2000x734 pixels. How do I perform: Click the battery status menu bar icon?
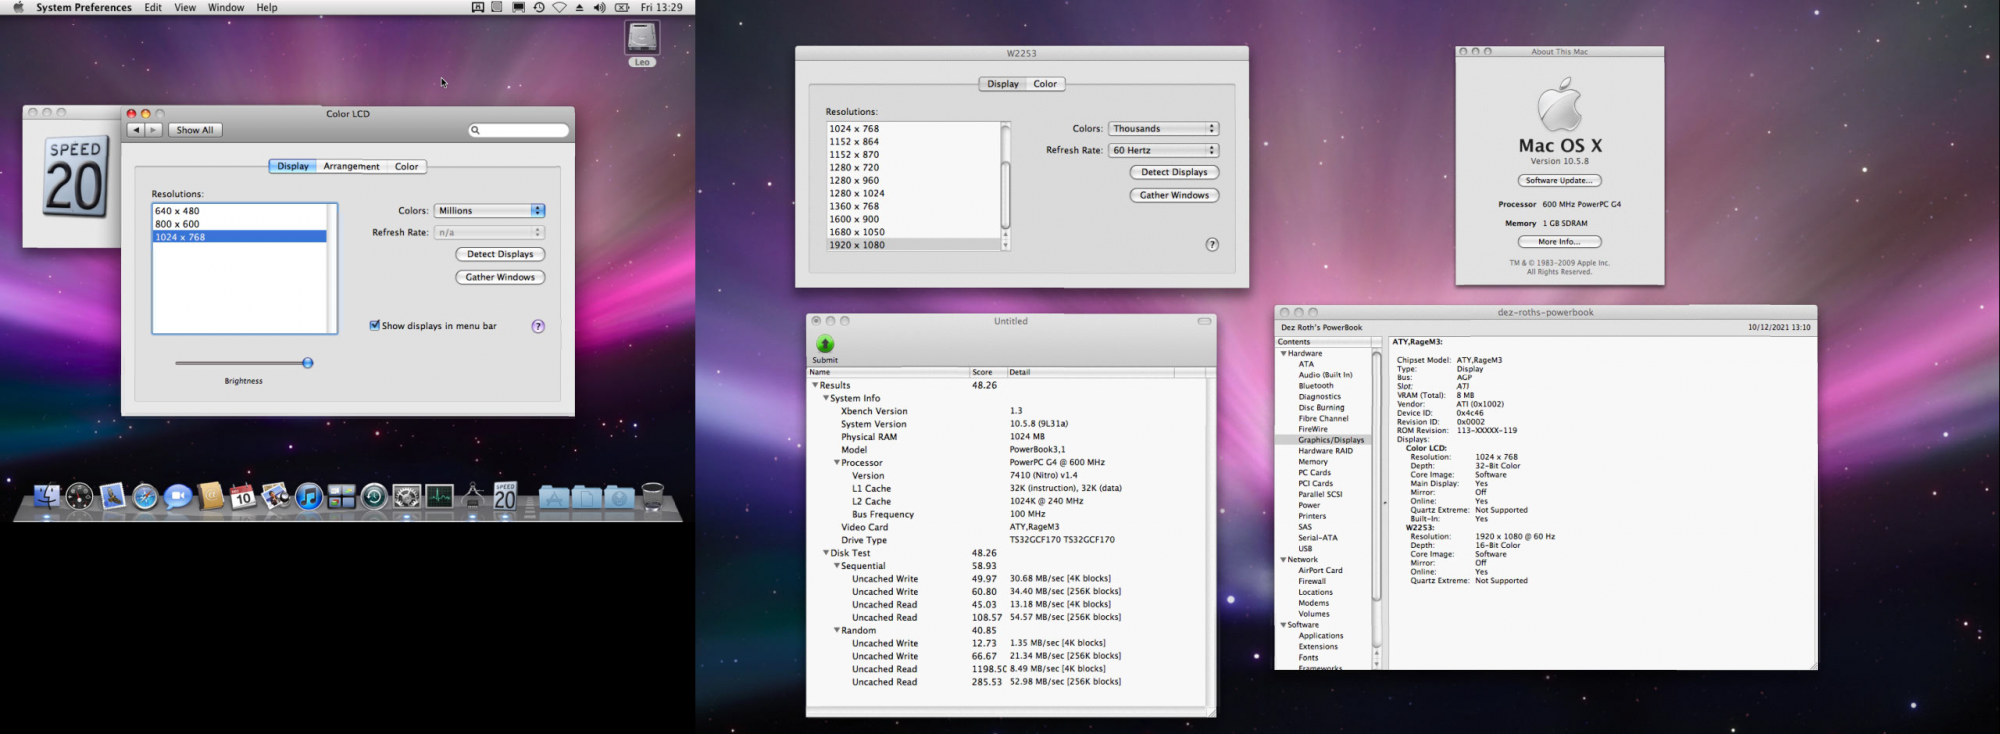click(622, 7)
